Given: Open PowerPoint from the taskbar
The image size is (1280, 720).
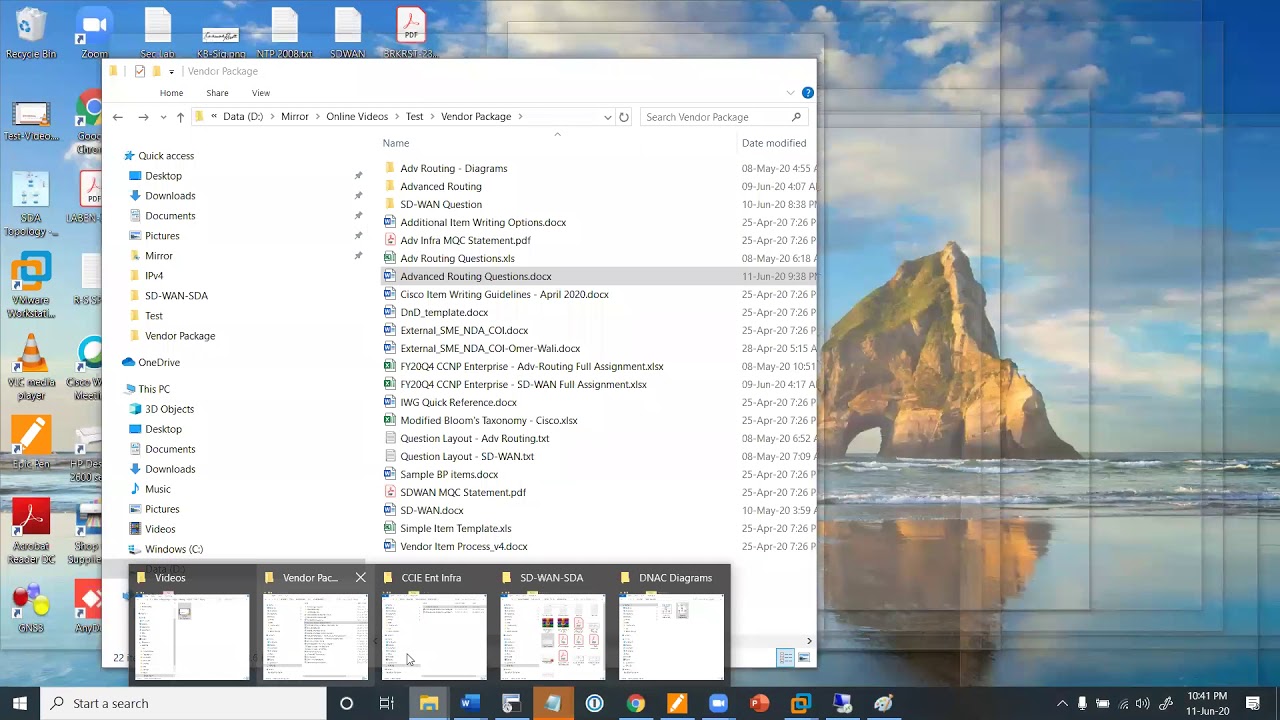Looking at the screenshot, I should click(x=759, y=703).
